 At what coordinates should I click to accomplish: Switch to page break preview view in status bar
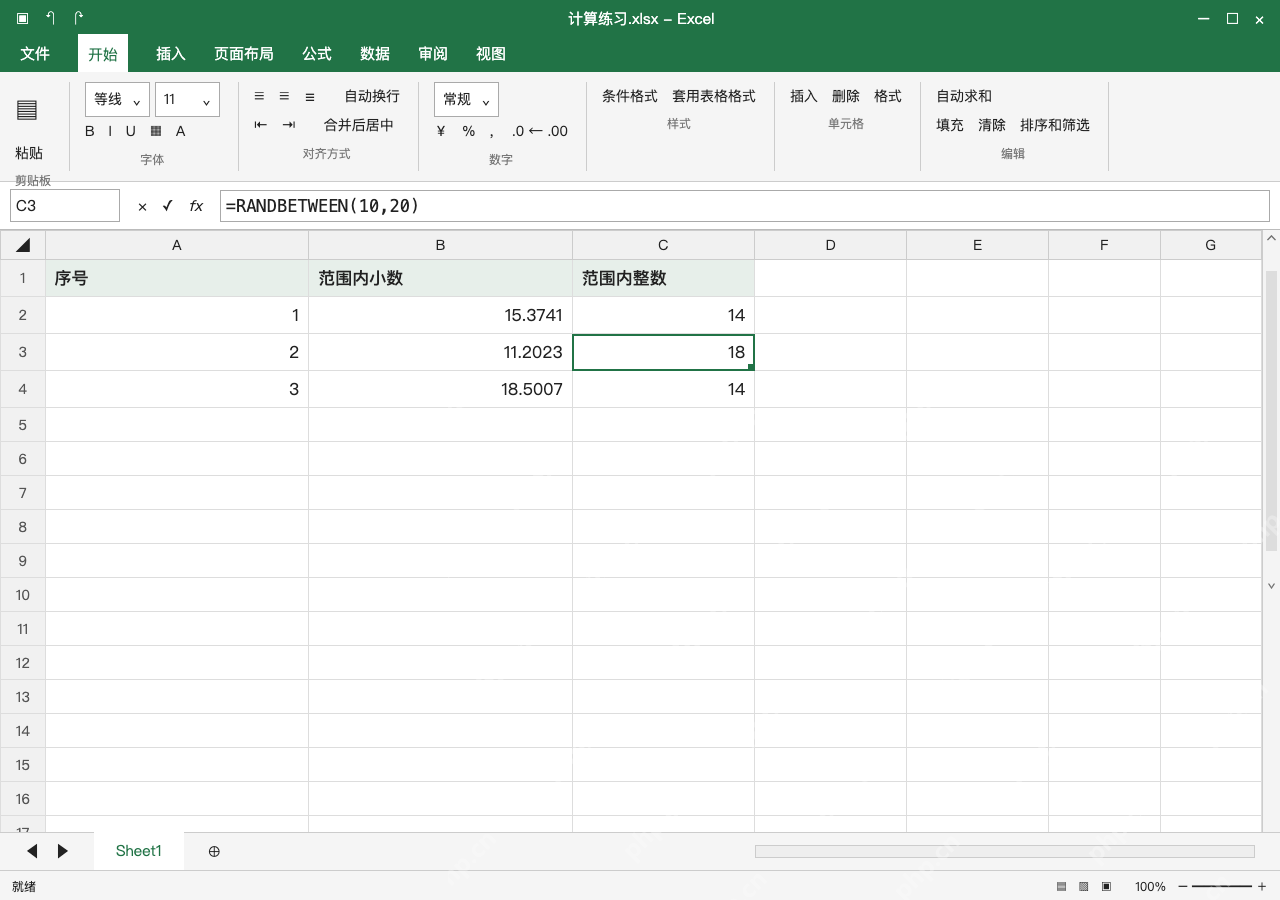pos(1107,887)
